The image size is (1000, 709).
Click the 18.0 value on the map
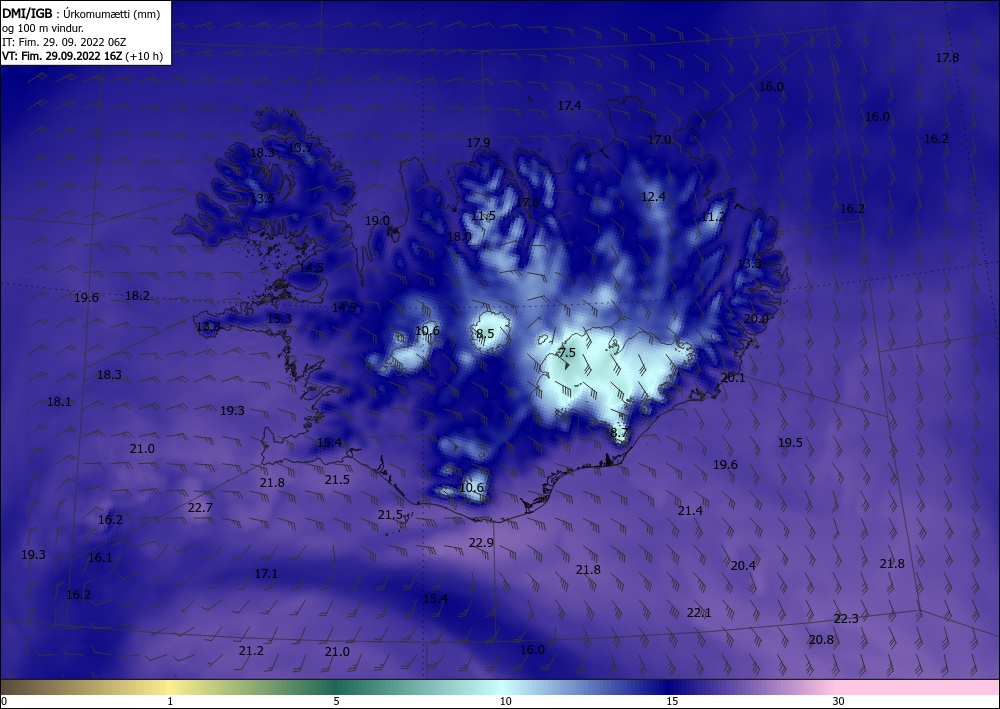pyautogui.click(x=459, y=237)
